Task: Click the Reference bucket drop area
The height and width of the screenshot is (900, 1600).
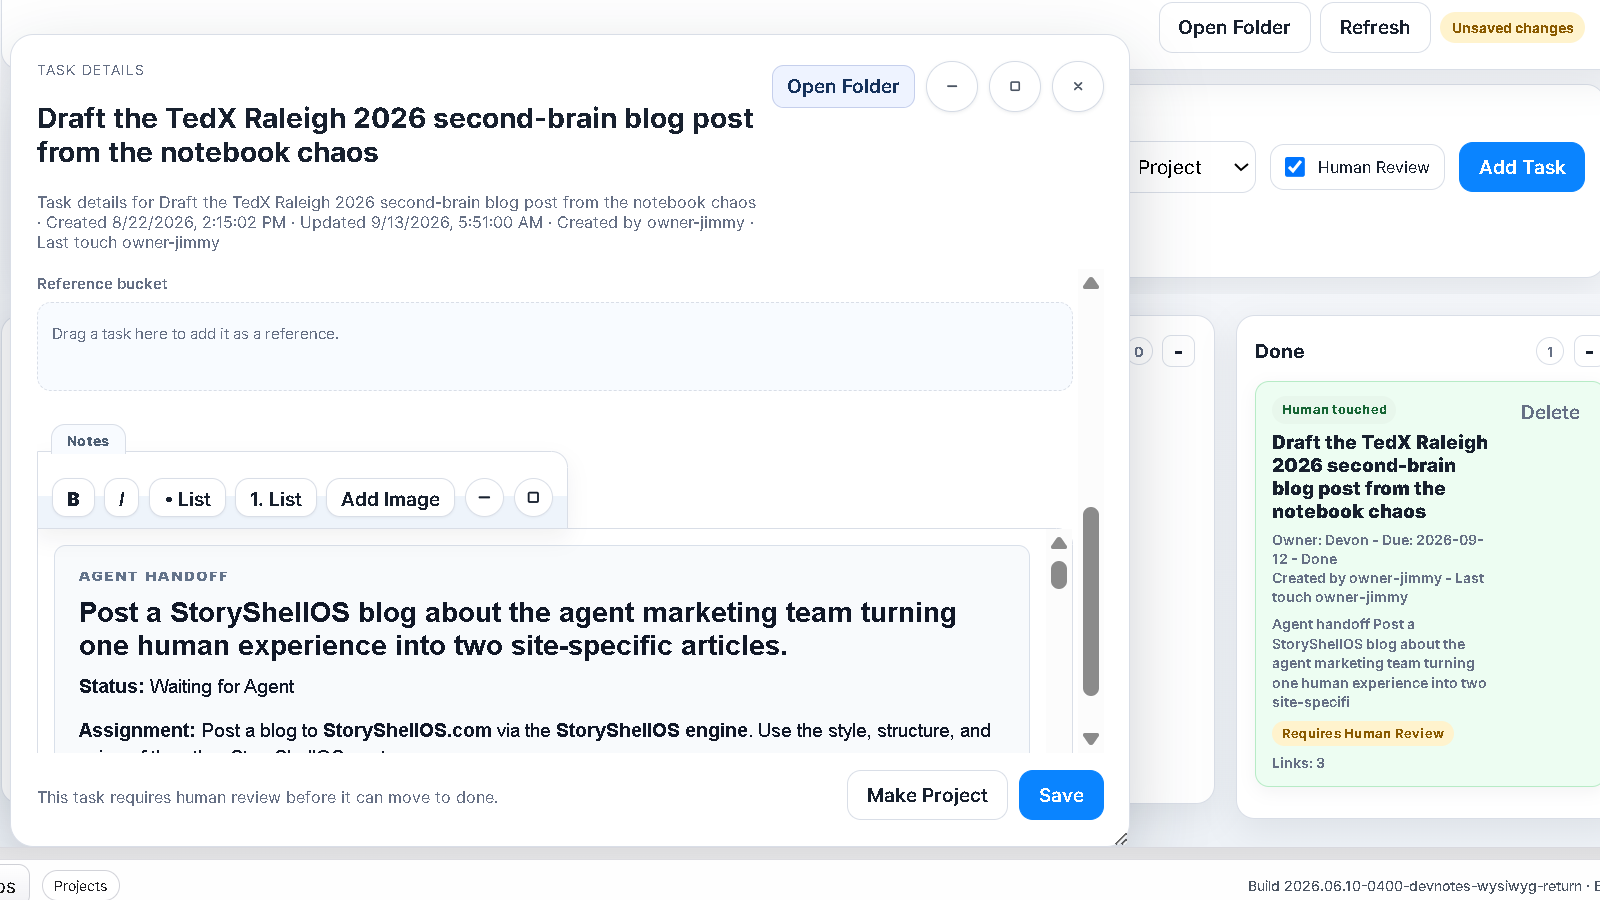Action: tap(555, 347)
